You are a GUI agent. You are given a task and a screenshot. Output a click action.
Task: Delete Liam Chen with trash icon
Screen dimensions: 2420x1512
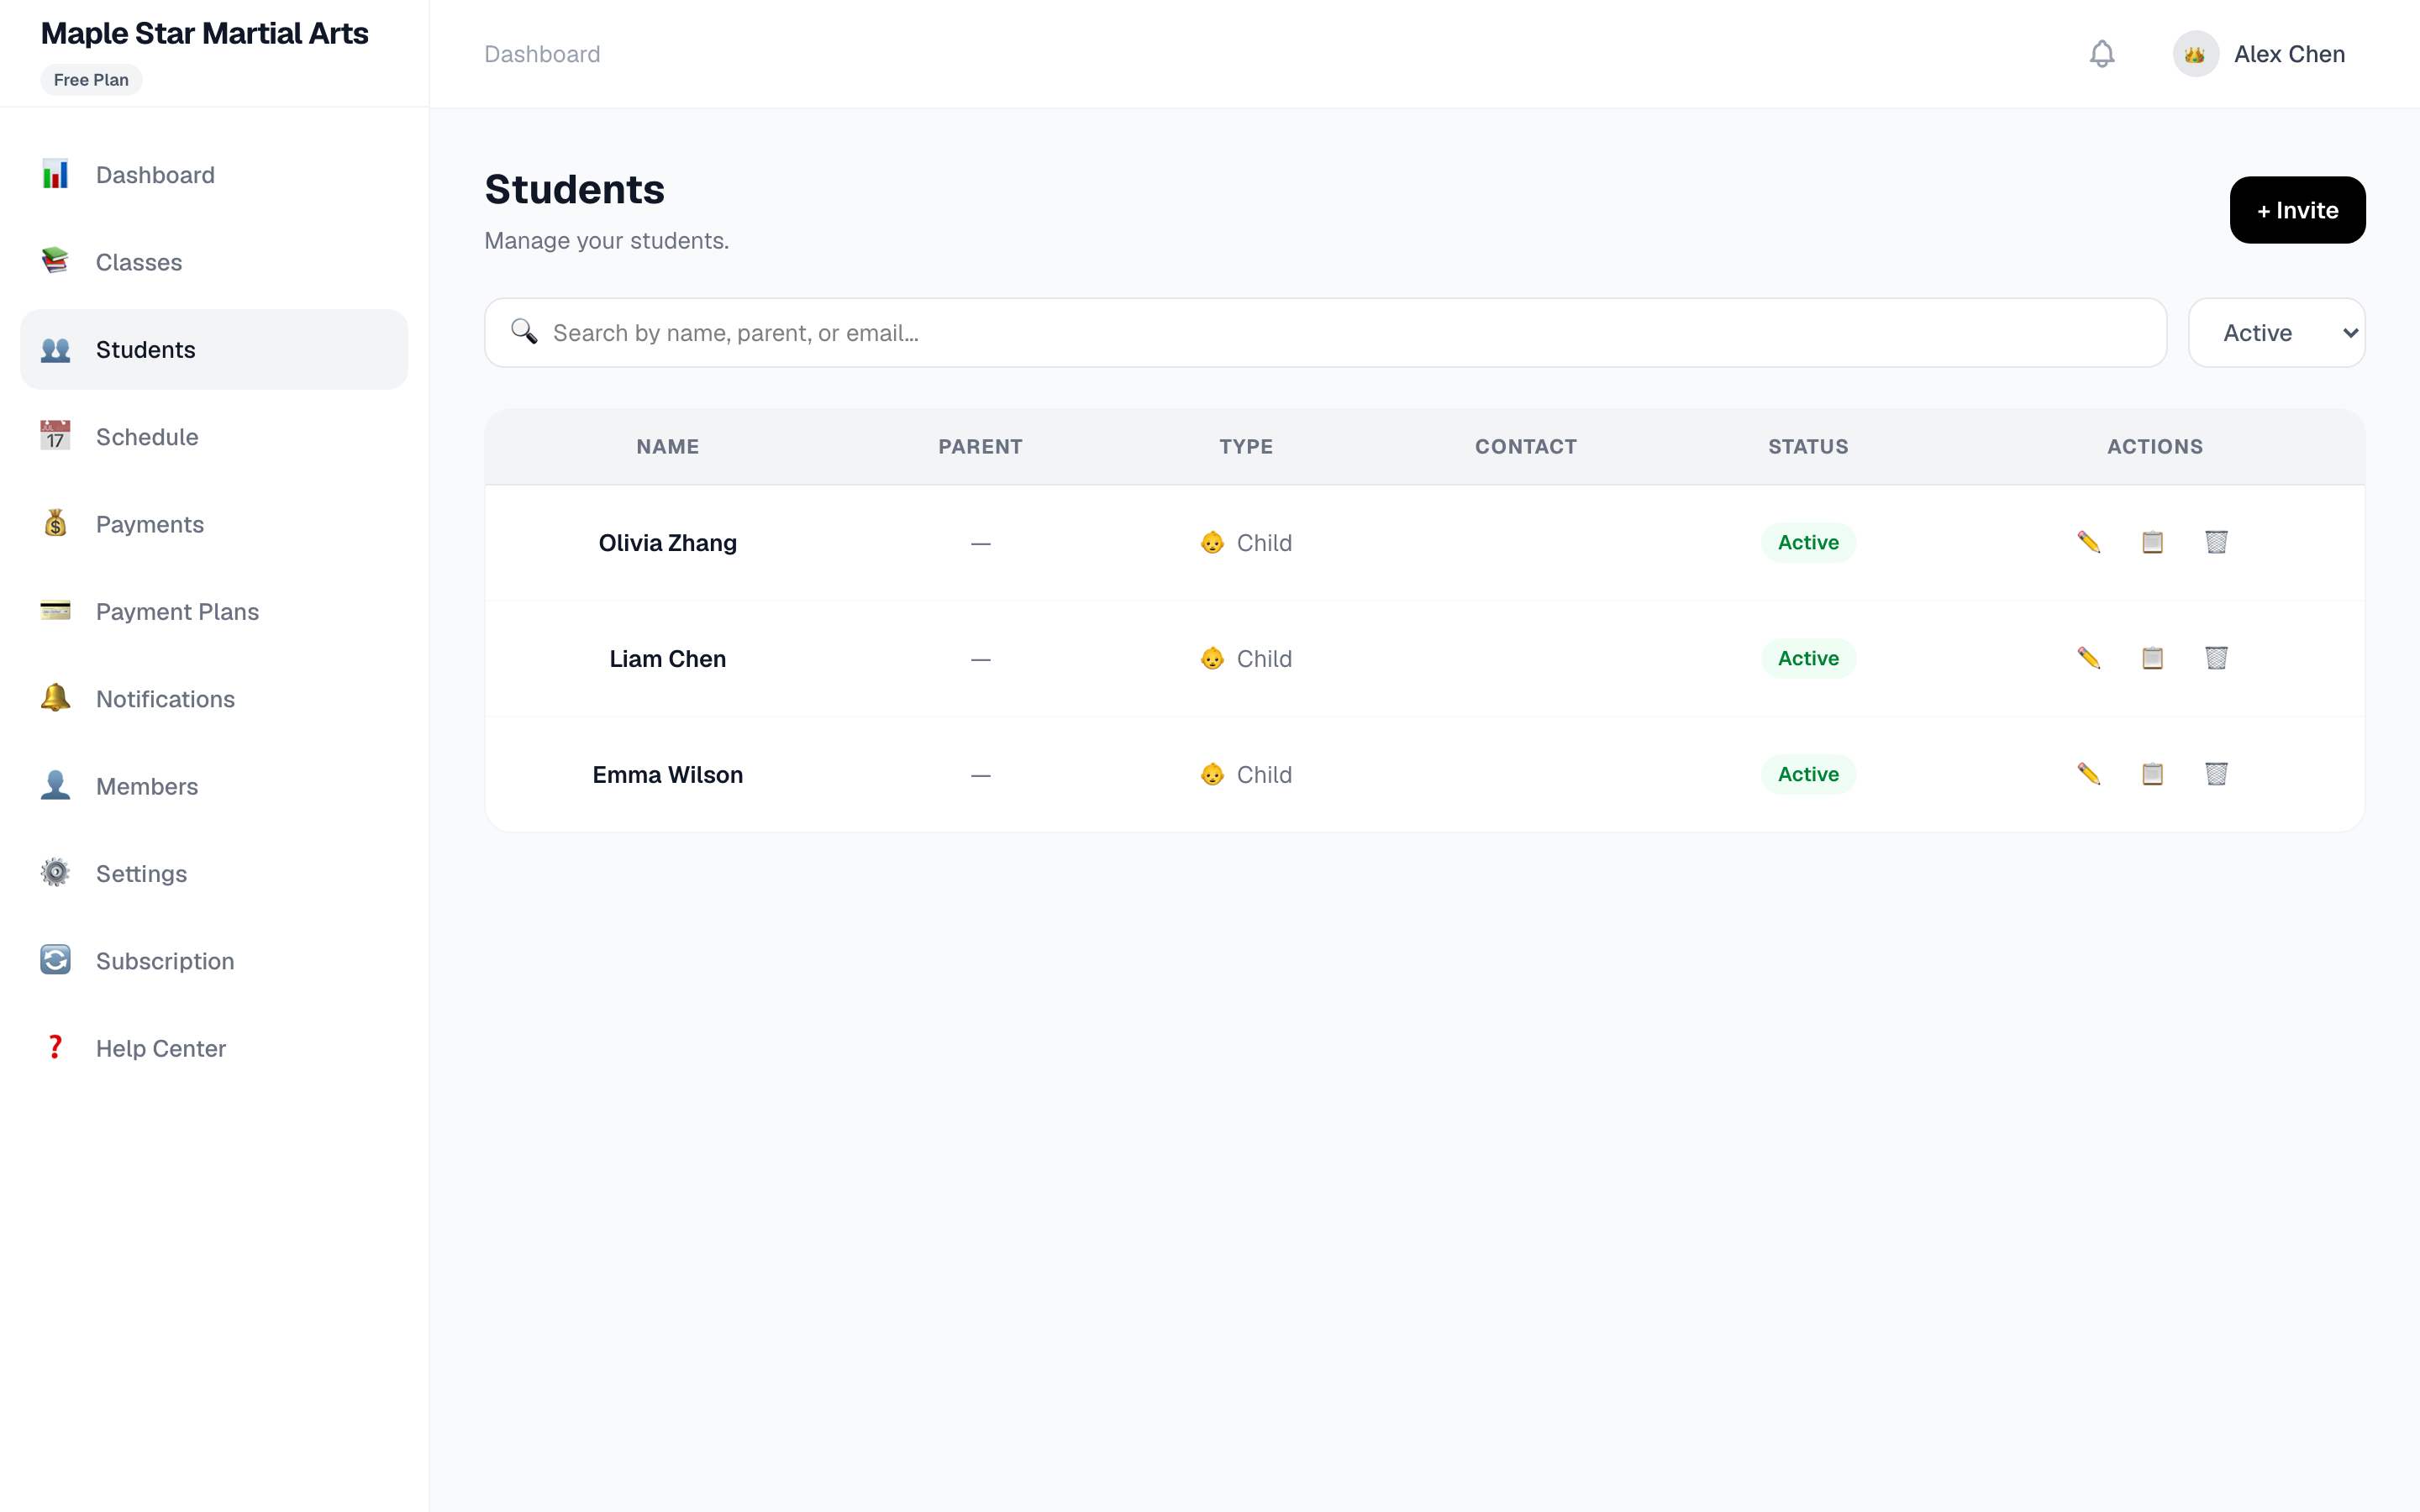click(2216, 658)
